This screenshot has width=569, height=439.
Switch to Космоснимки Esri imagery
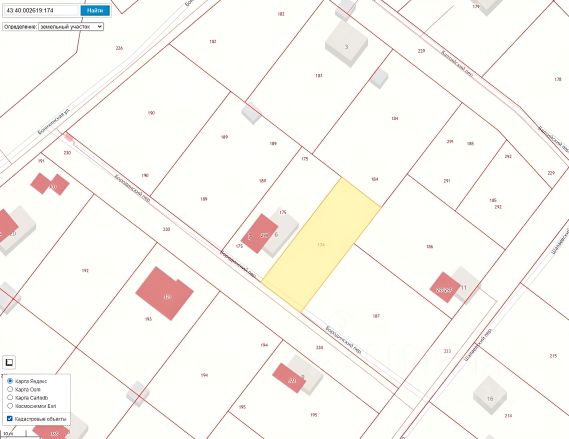point(10,406)
